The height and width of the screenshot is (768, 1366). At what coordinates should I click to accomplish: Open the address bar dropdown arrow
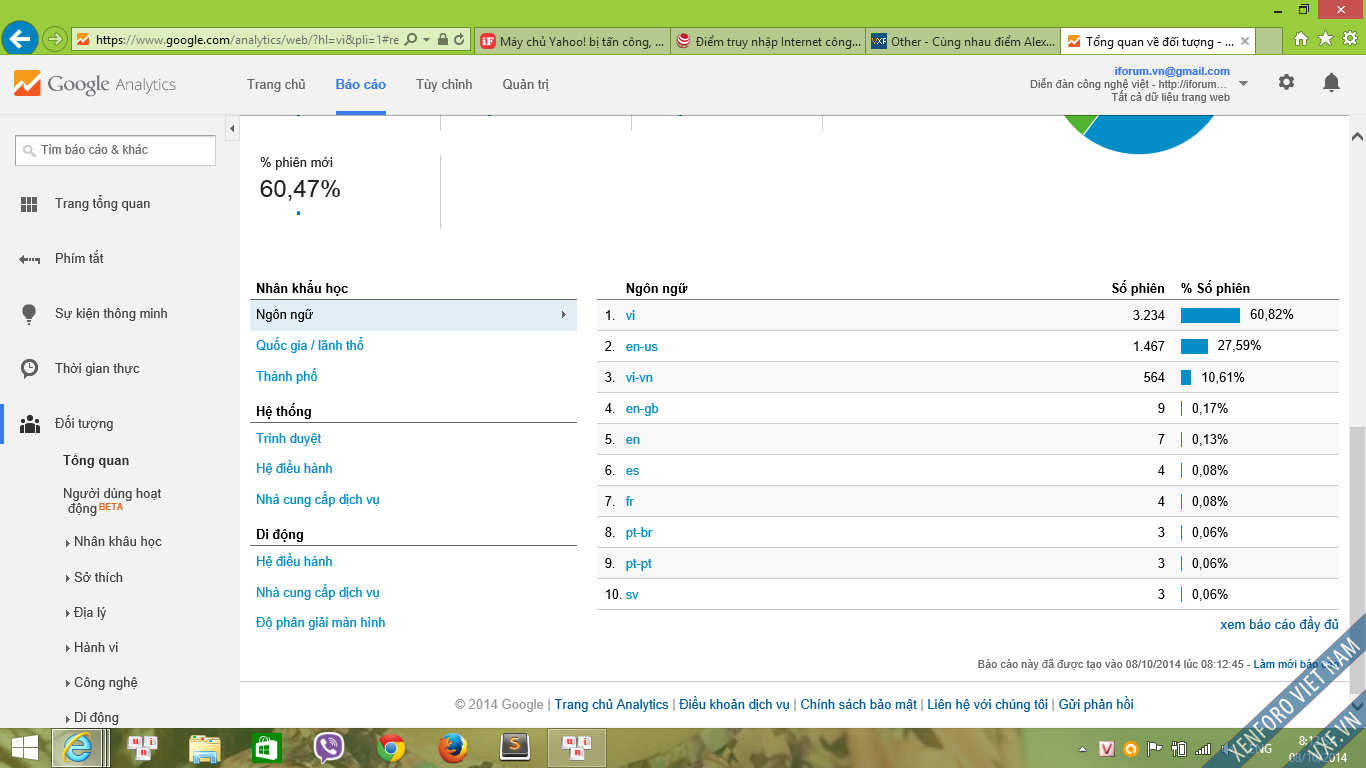click(x=427, y=40)
